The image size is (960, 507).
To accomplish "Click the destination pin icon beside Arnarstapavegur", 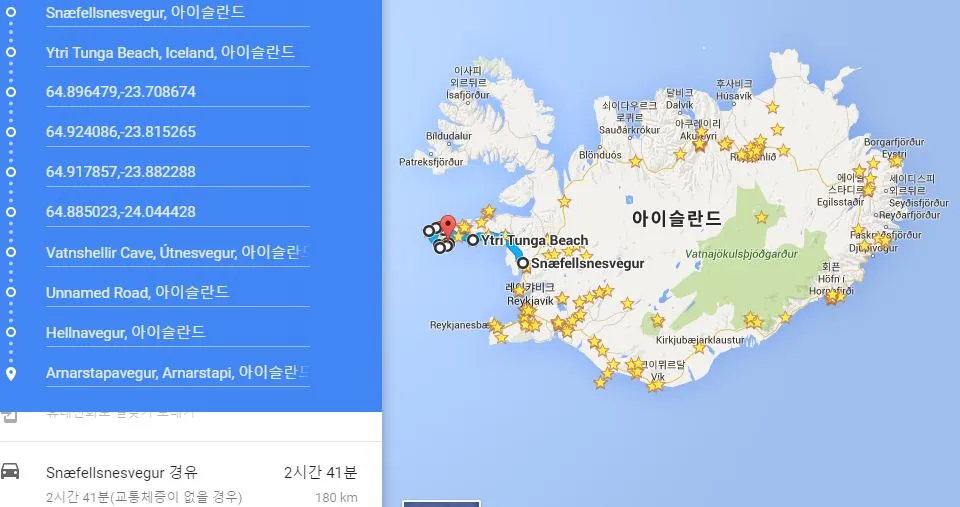I will pos(11,373).
